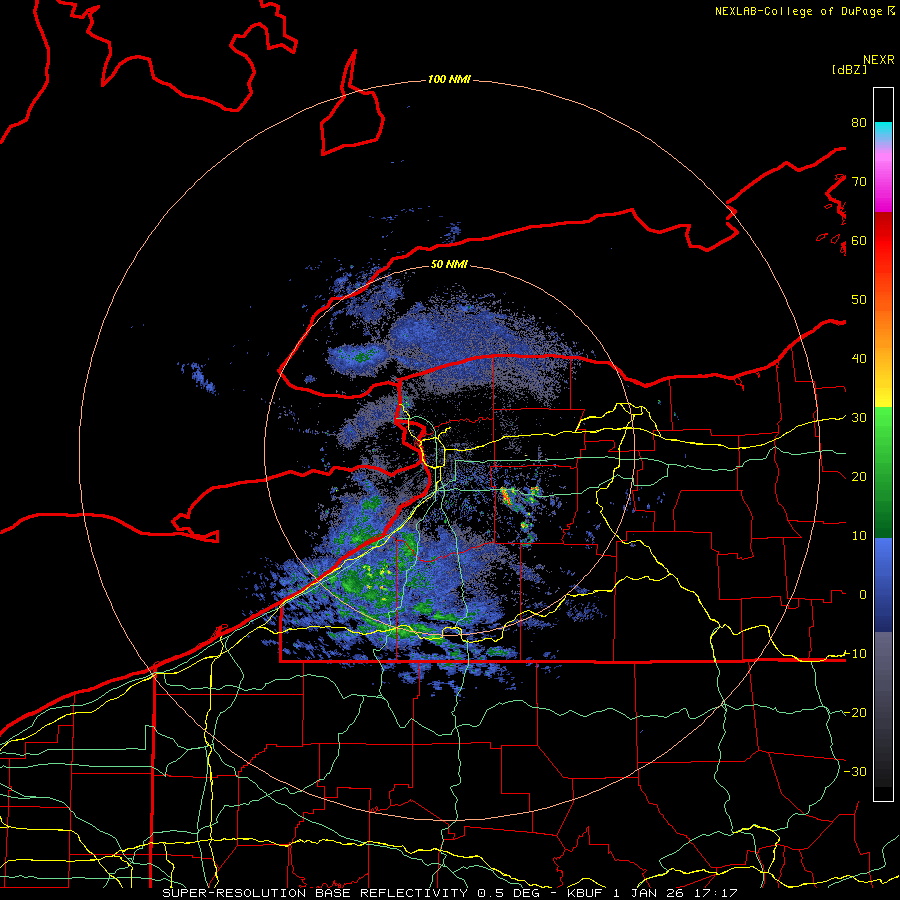The width and height of the screenshot is (900, 900).
Task: Click the 80 value on dBZ scale
Action: [859, 122]
